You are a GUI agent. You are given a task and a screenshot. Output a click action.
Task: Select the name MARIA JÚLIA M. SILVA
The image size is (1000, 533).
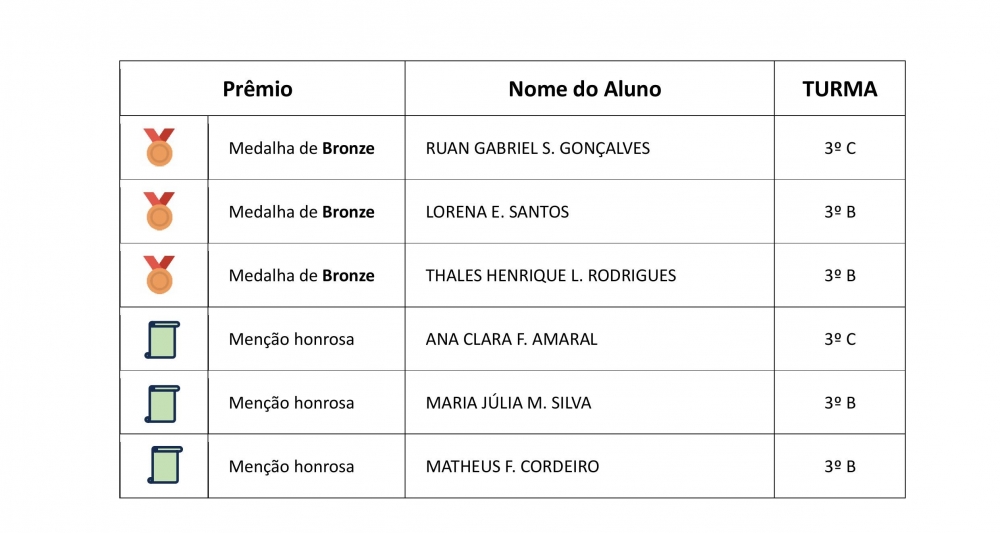click(508, 404)
